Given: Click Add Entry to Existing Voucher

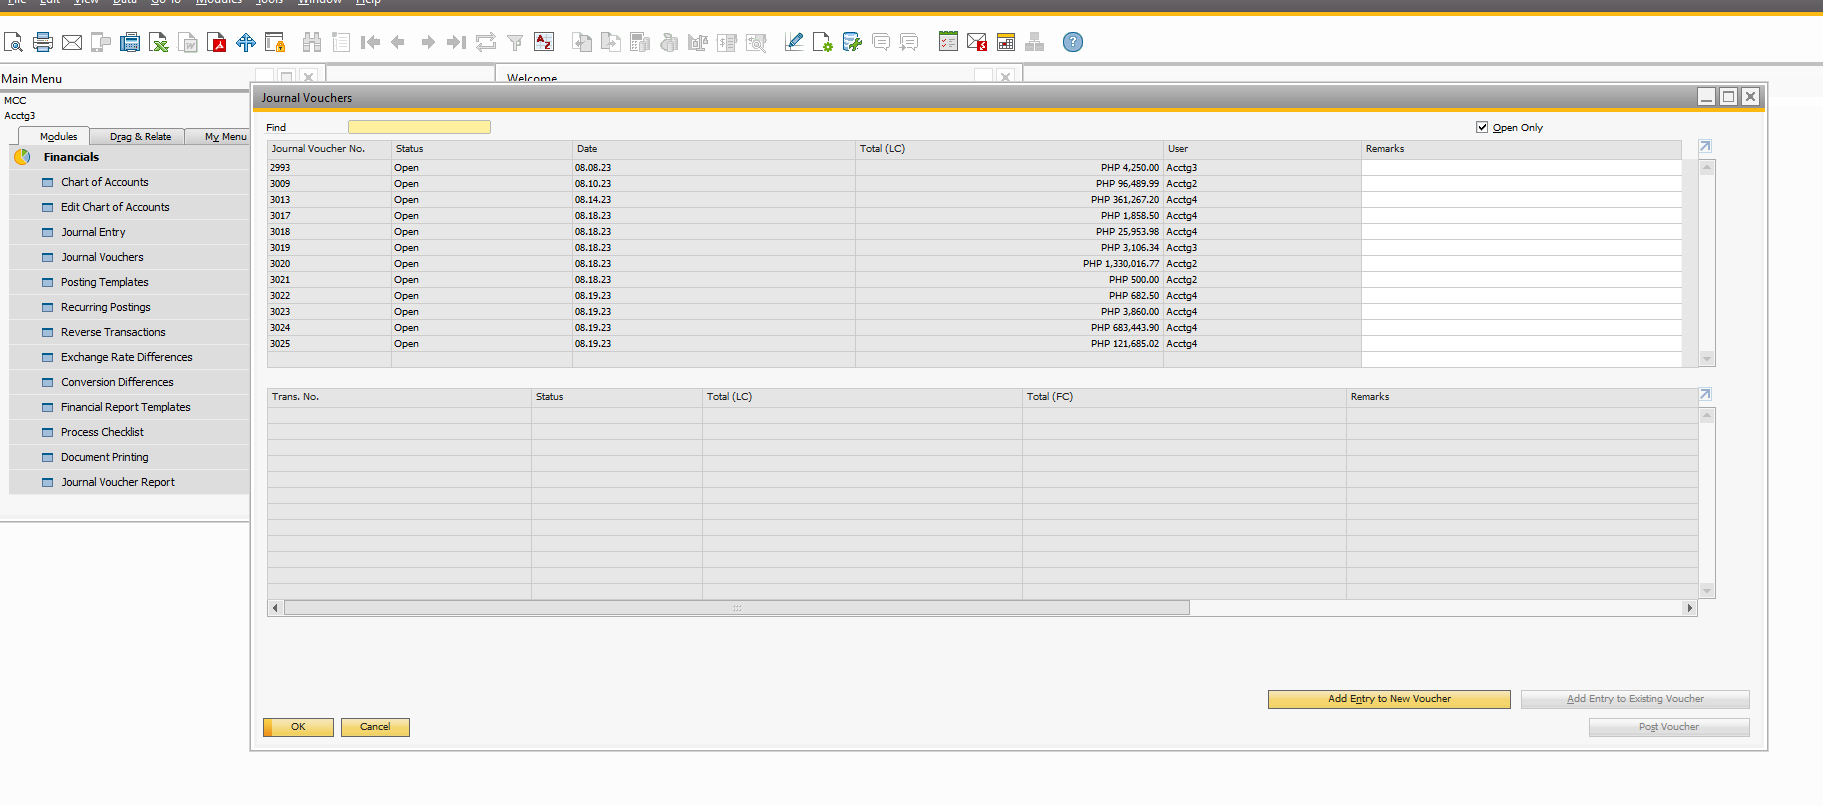Looking at the screenshot, I should [1635, 699].
